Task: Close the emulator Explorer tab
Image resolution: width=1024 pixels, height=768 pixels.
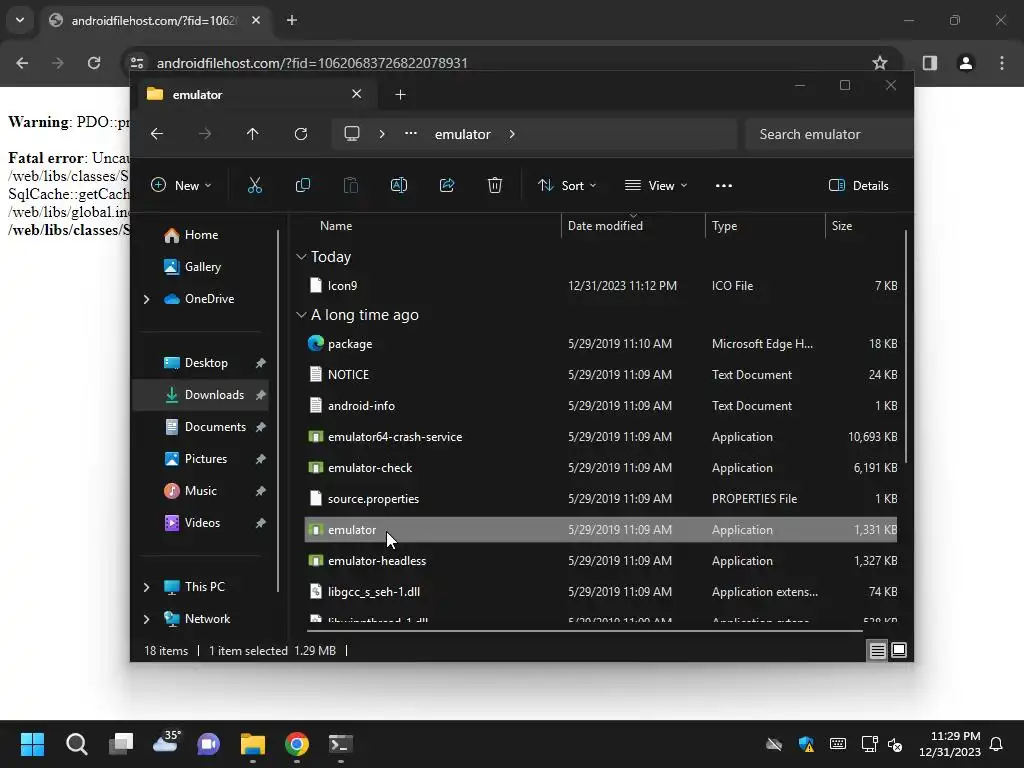Action: 357,94
